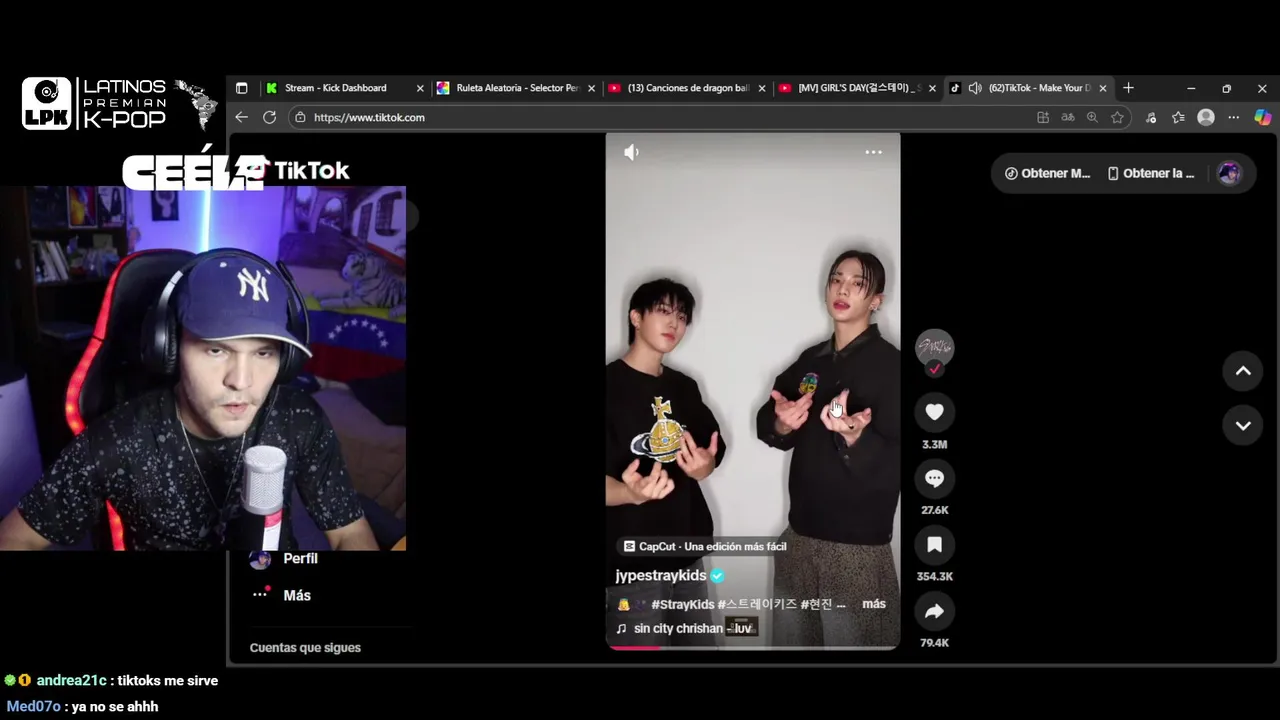Image resolution: width=1280 pixels, height=720 pixels.
Task: Like the TikTok video with the heart icon
Action: click(934, 412)
